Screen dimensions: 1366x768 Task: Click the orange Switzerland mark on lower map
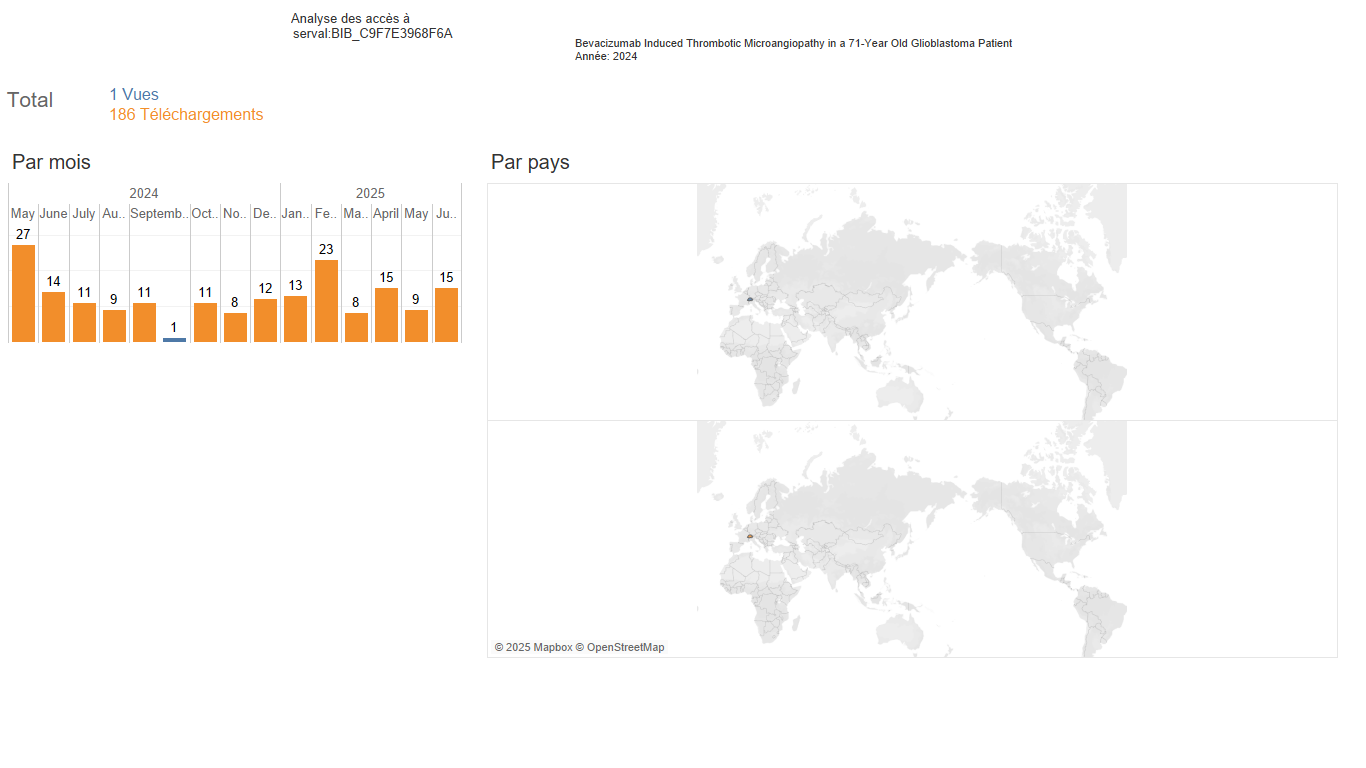(x=749, y=536)
